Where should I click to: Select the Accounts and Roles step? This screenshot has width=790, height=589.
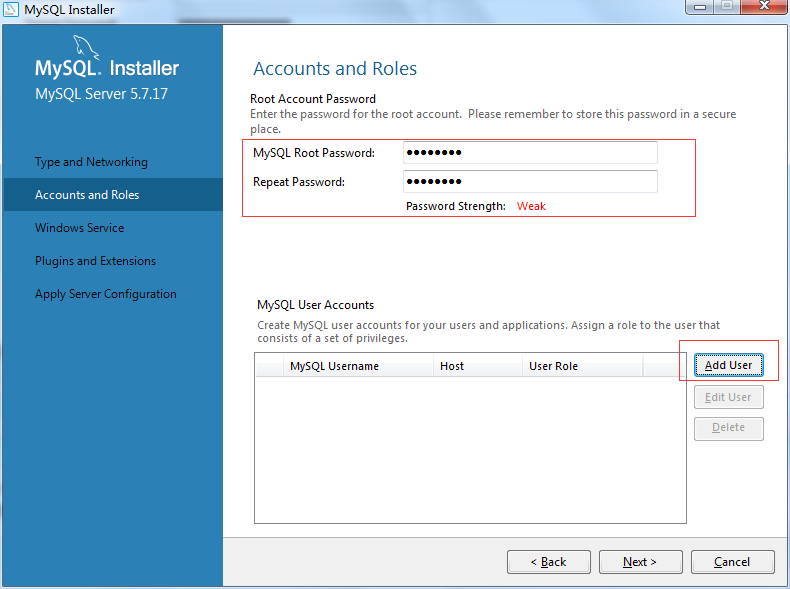[x=87, y=195]
